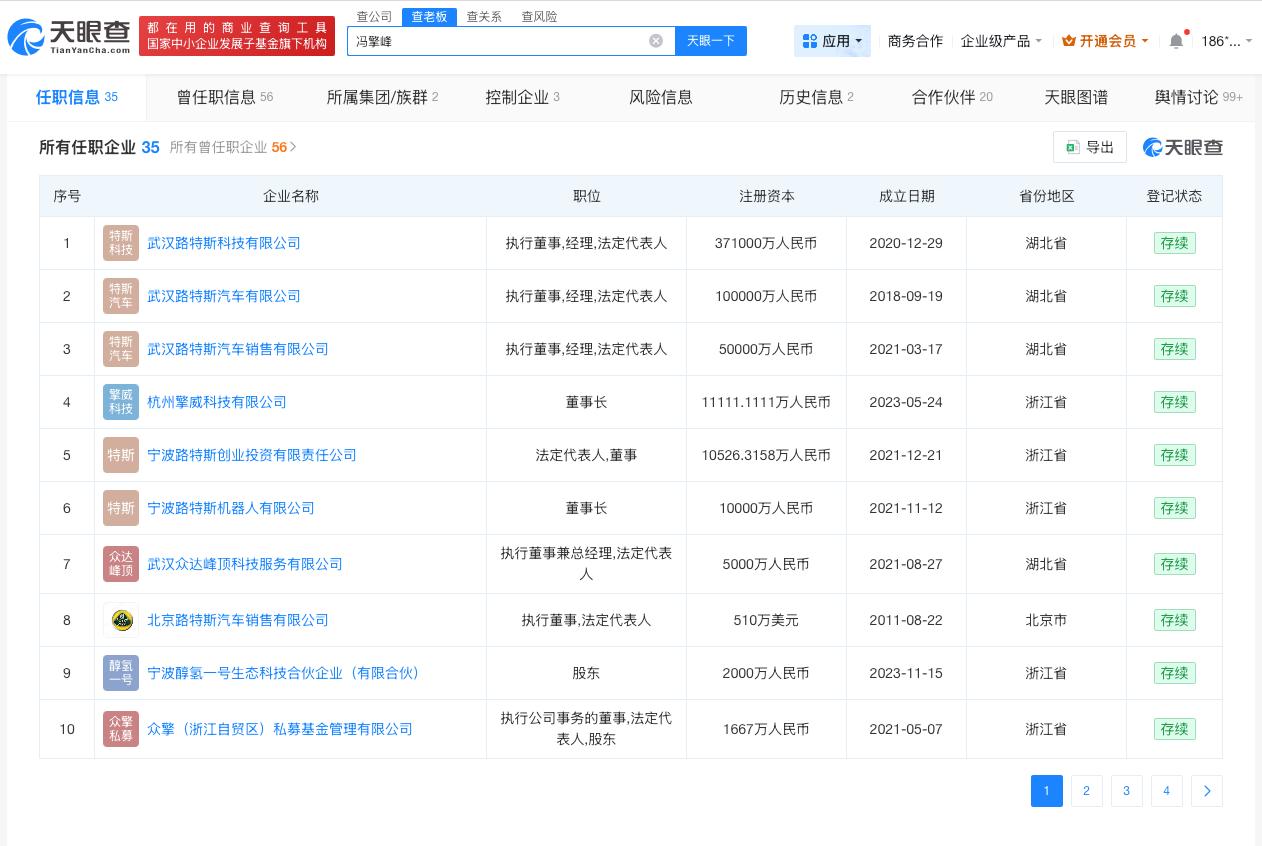Open 宁波路特斯机器人有限公司 link
The height and width of the screenshot is (846, 1262).
(x=231, y=508)
